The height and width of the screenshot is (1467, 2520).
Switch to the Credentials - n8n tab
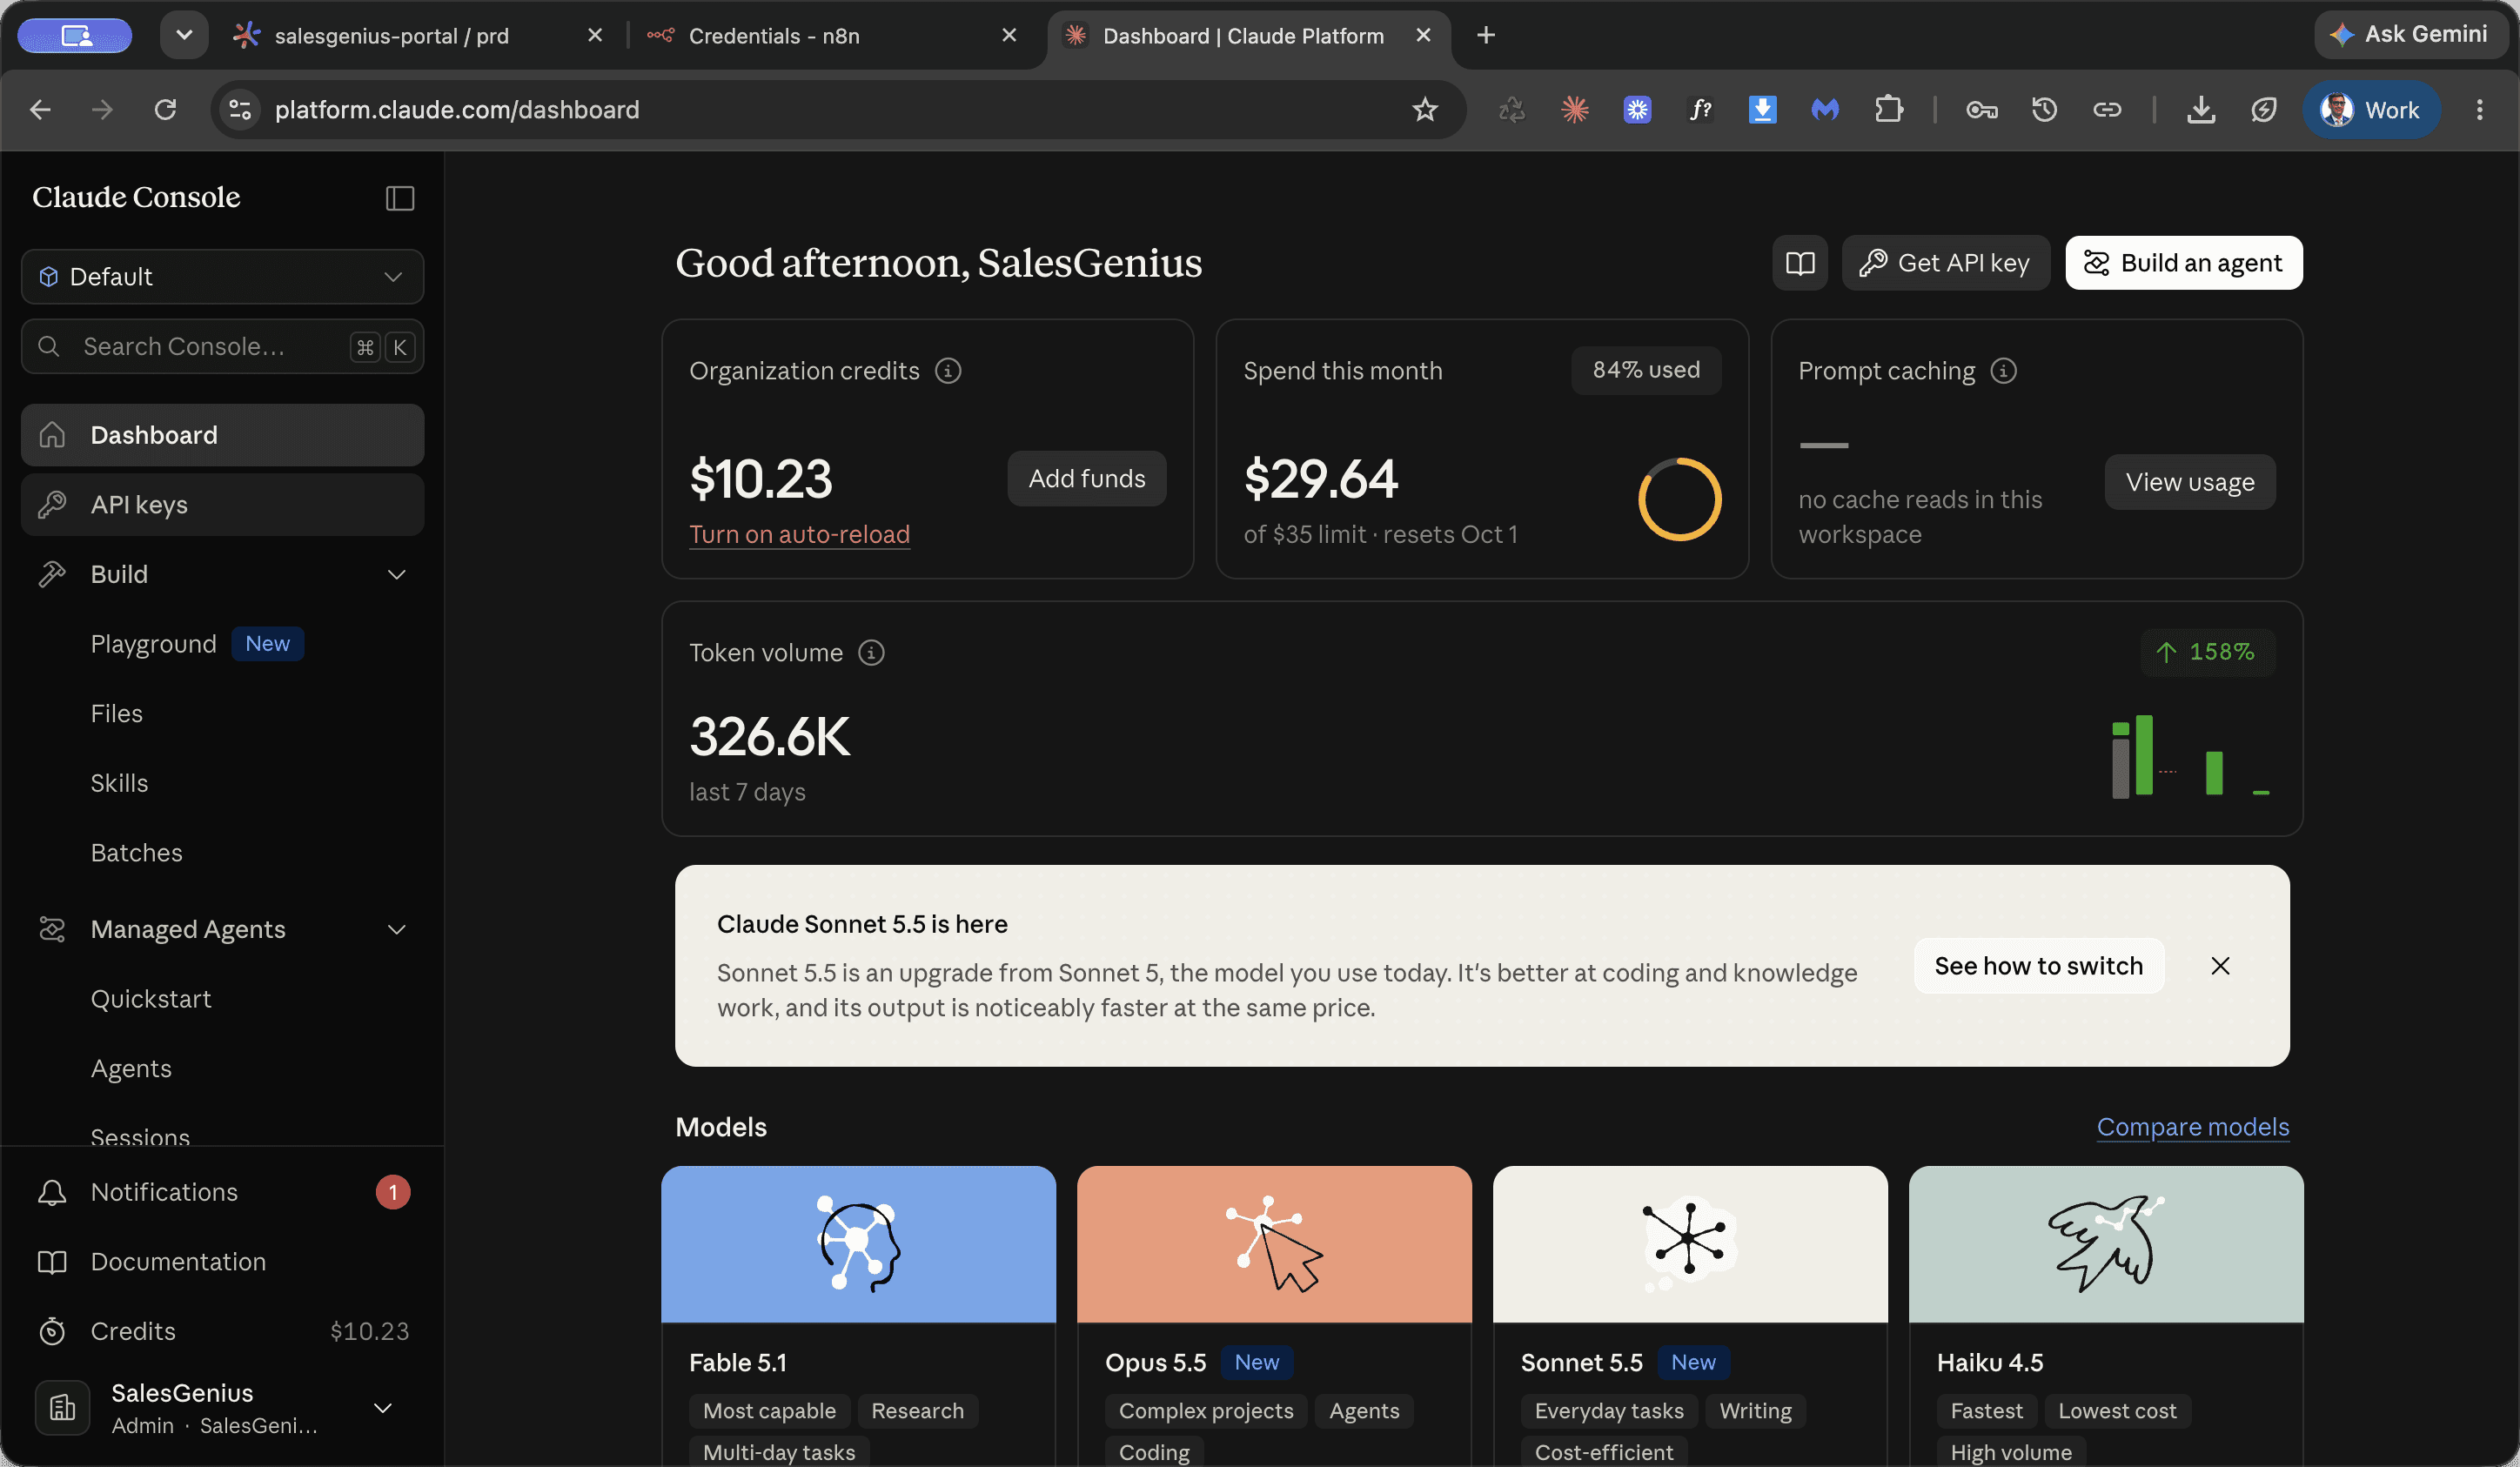[774, 36]
